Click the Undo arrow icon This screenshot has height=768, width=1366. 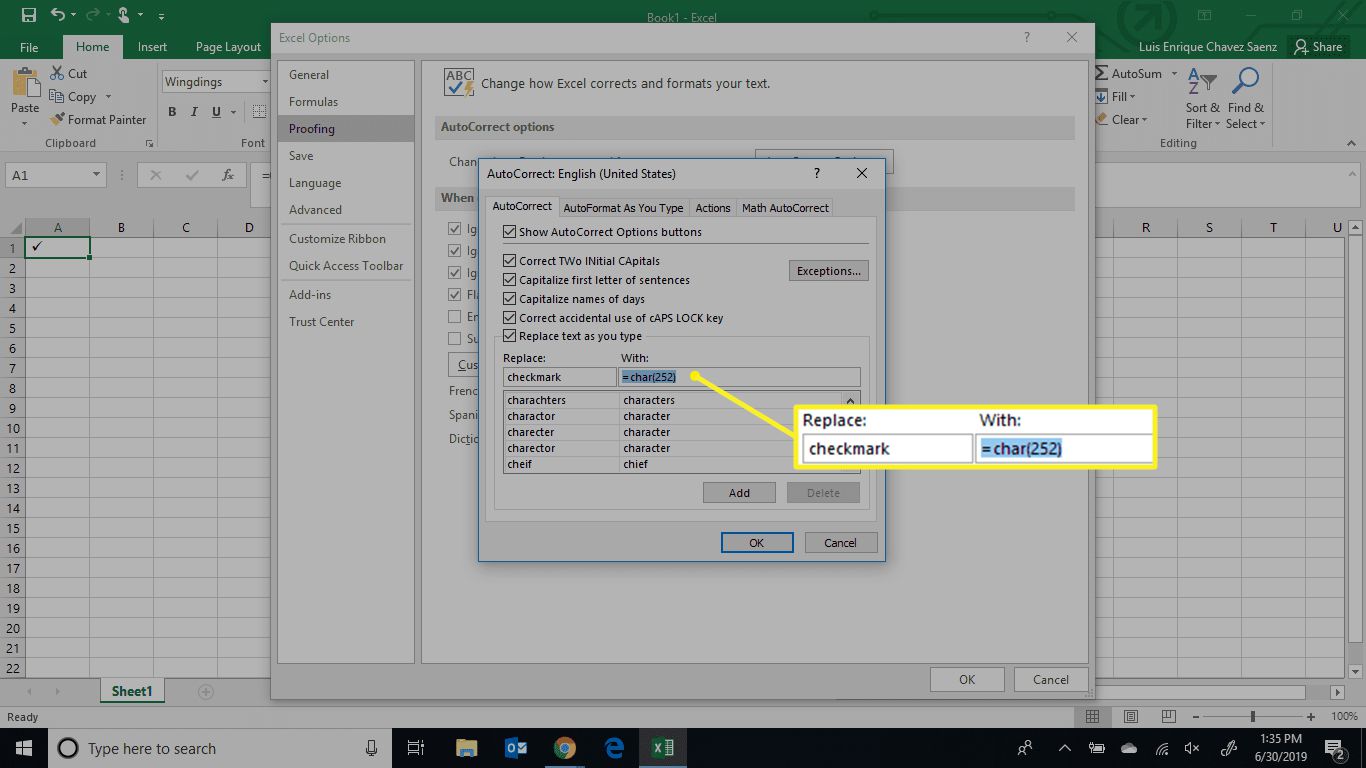[x=58, y=15]
